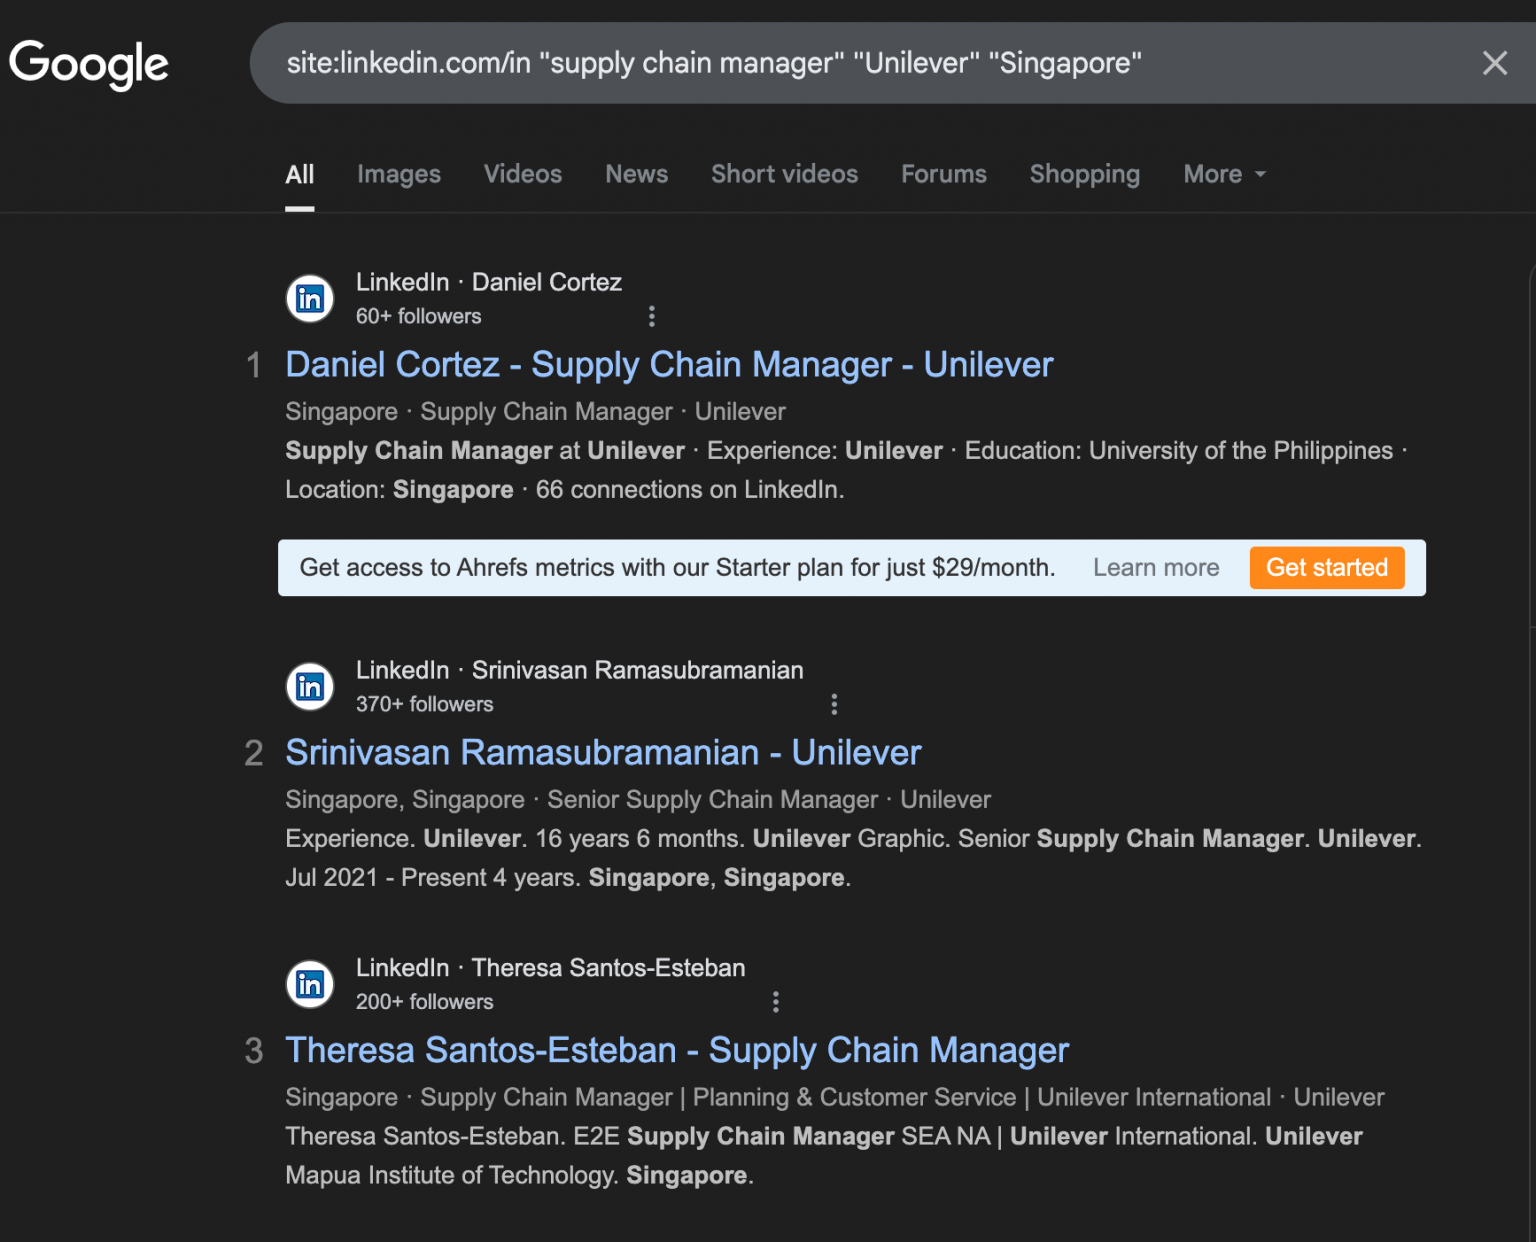Select the Short videos filter

784,174
